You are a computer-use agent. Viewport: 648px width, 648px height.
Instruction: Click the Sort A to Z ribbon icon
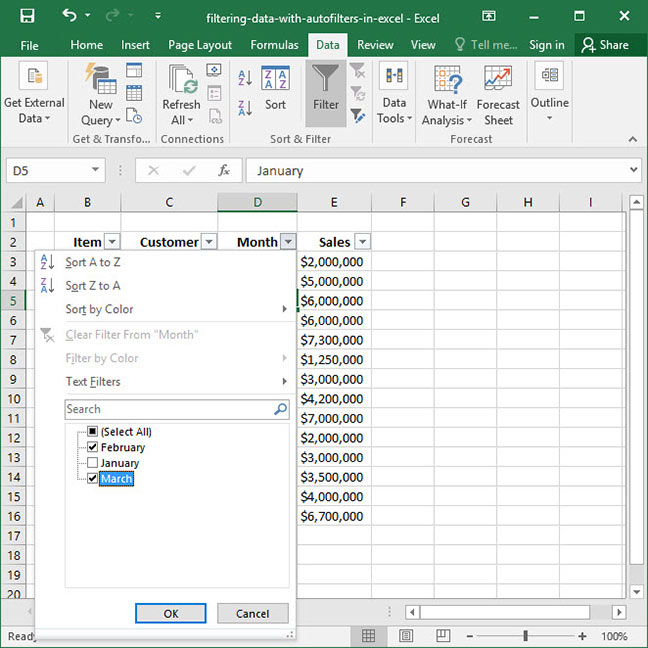245,78
